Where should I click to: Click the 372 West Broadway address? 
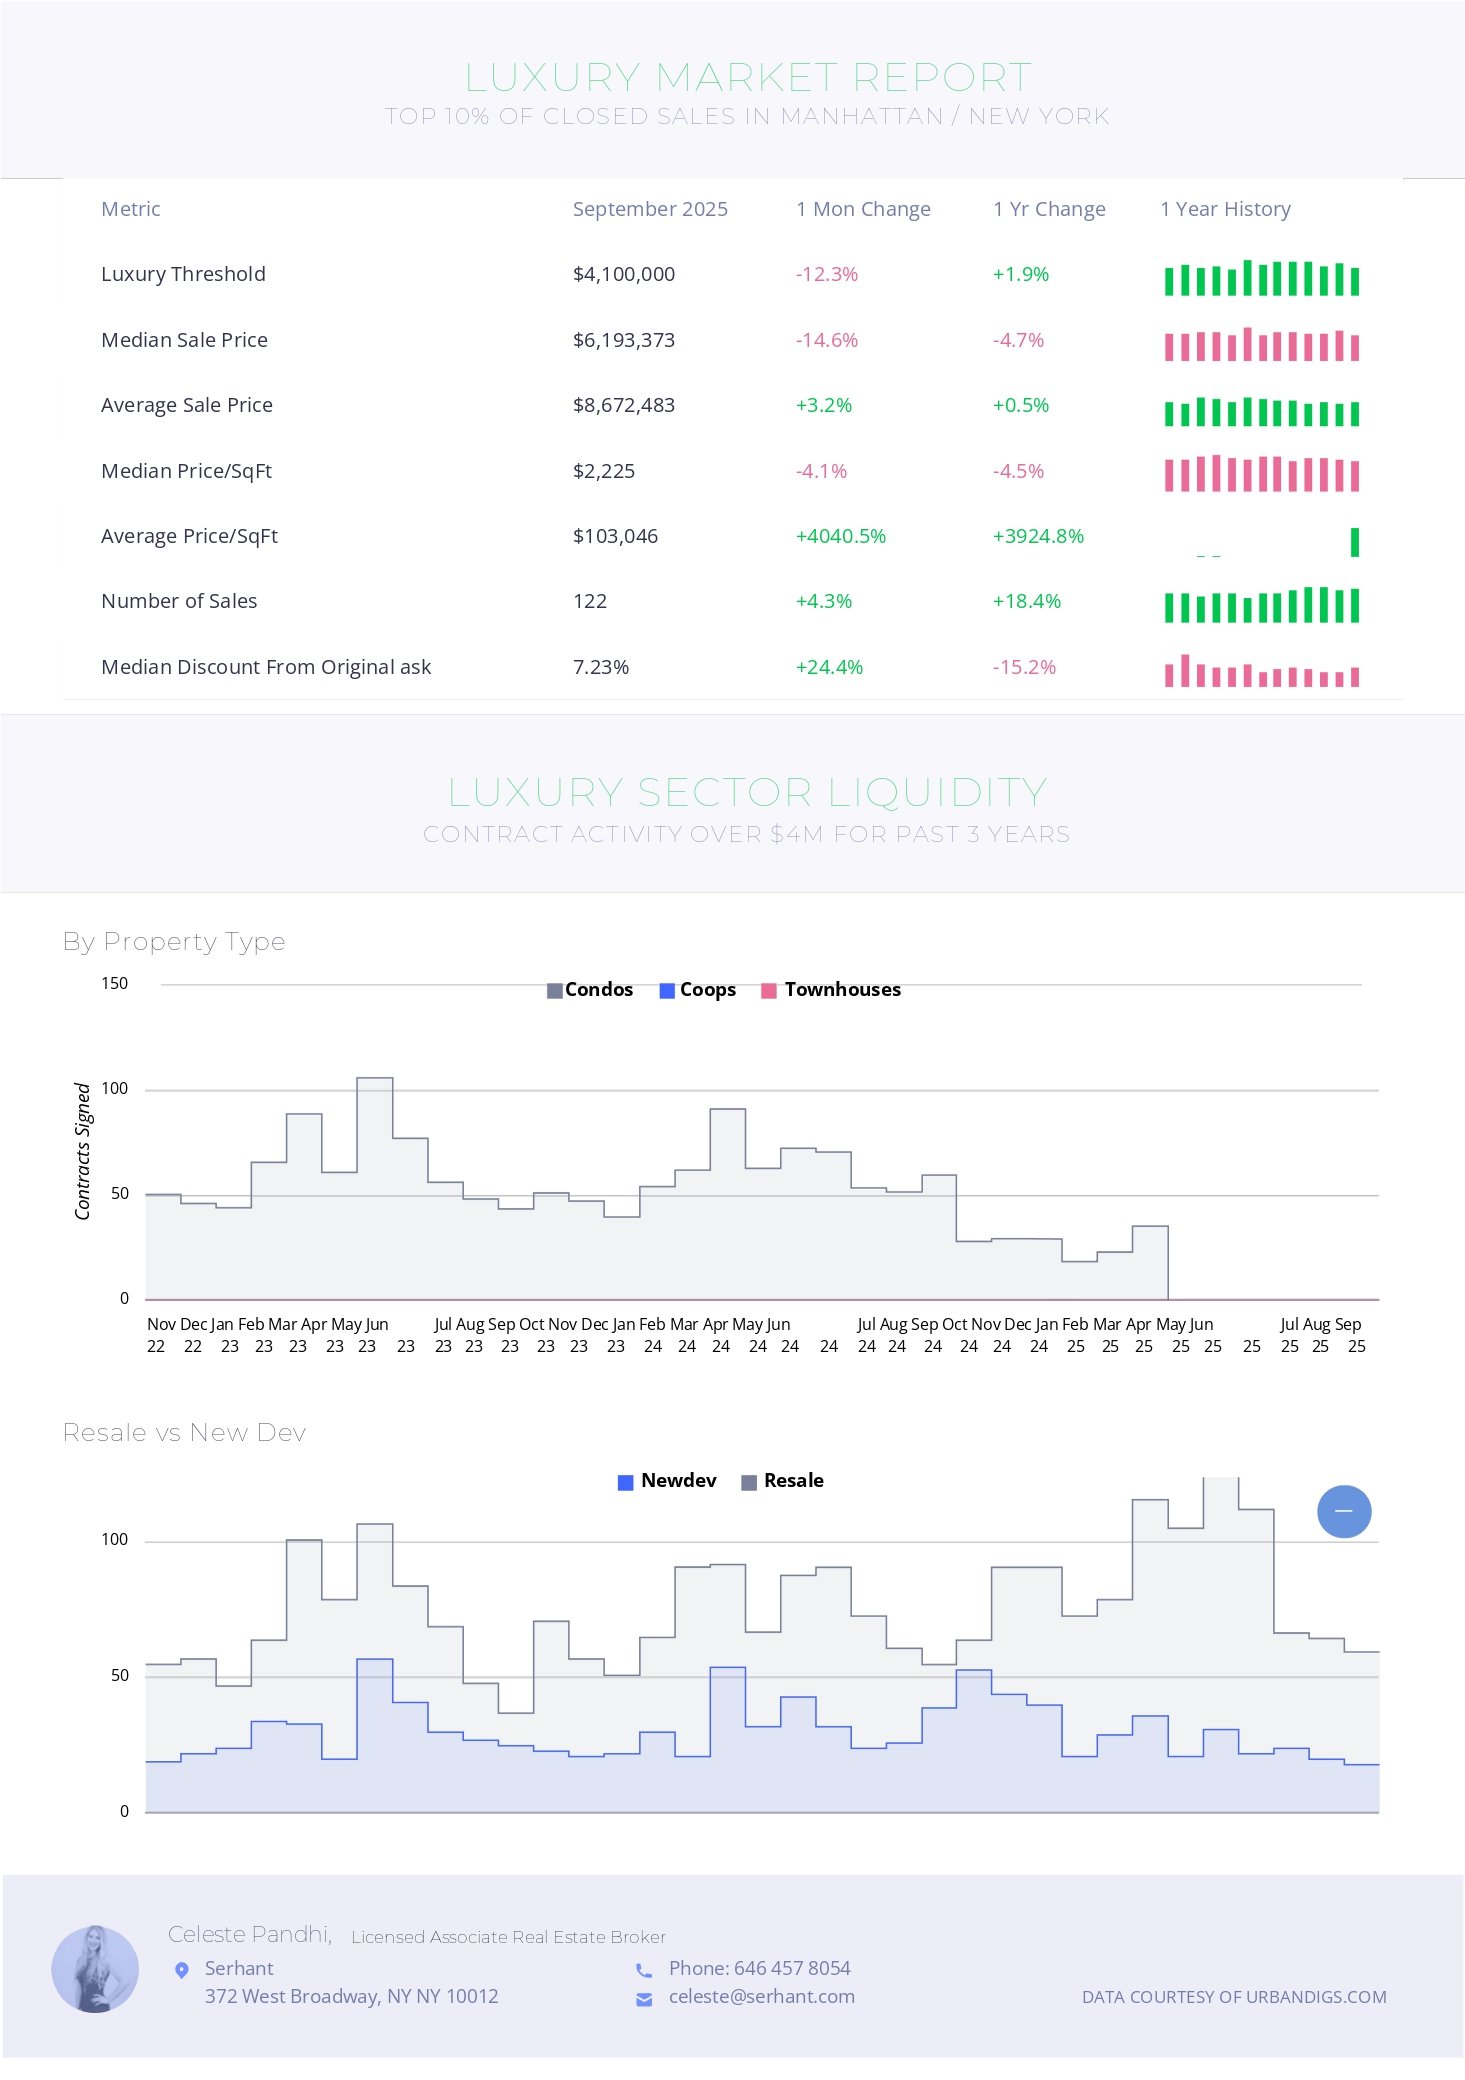[351, 1996]
